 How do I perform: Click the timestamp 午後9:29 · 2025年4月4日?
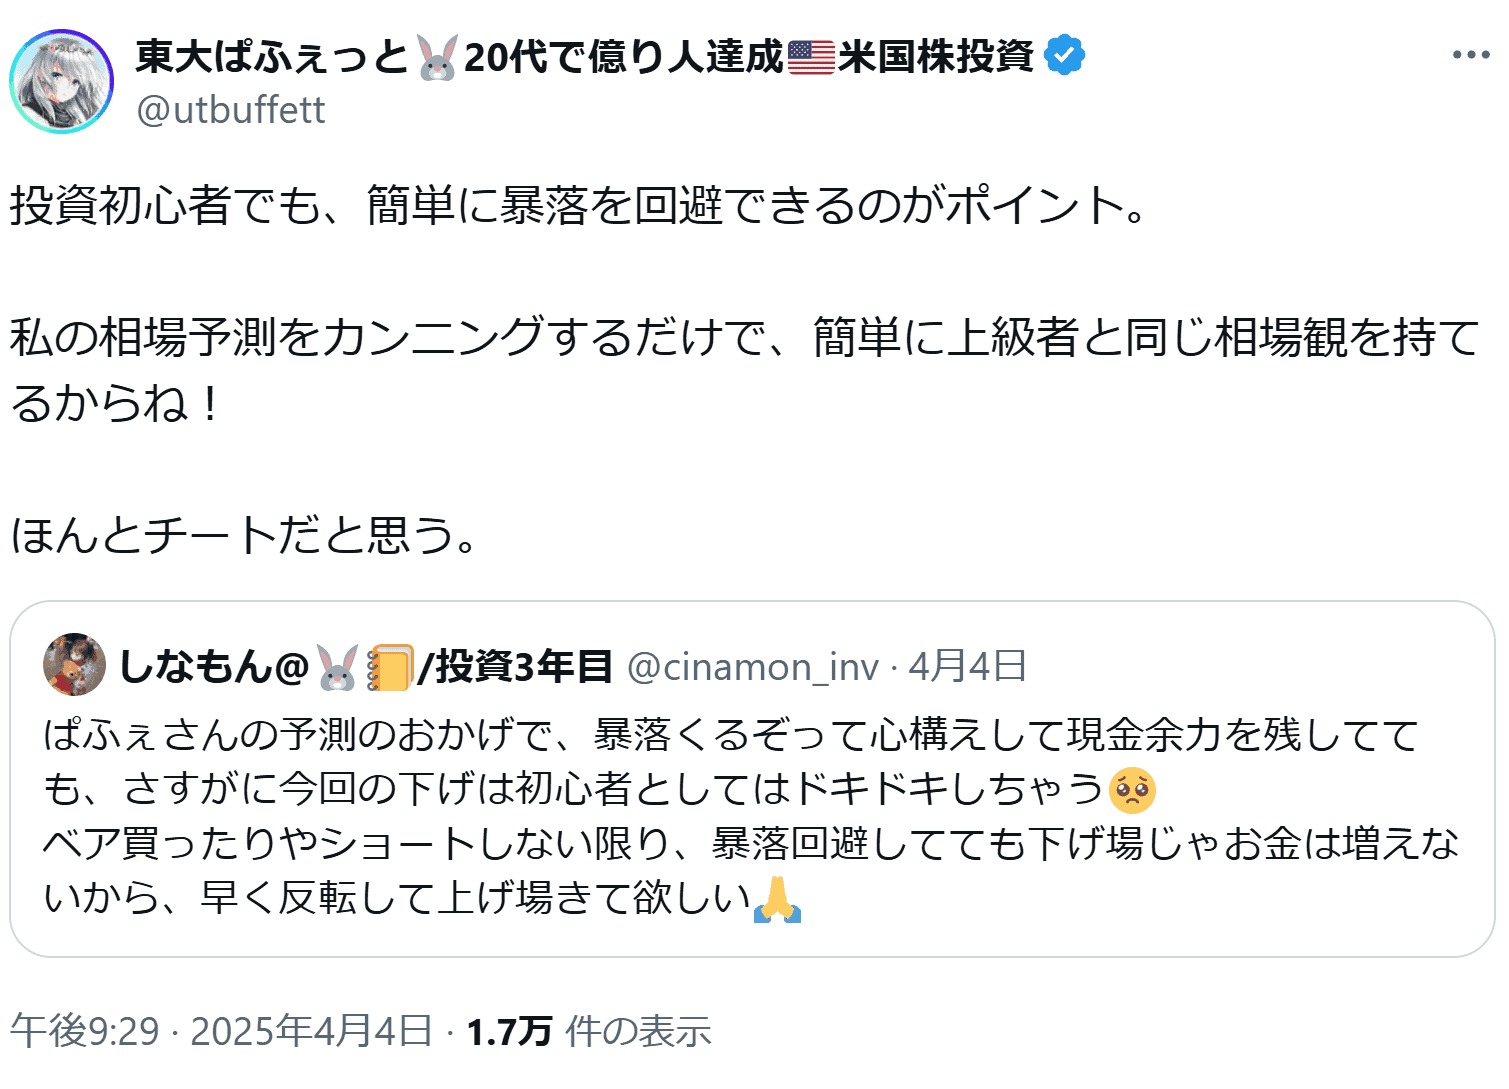pos(221,1031)
